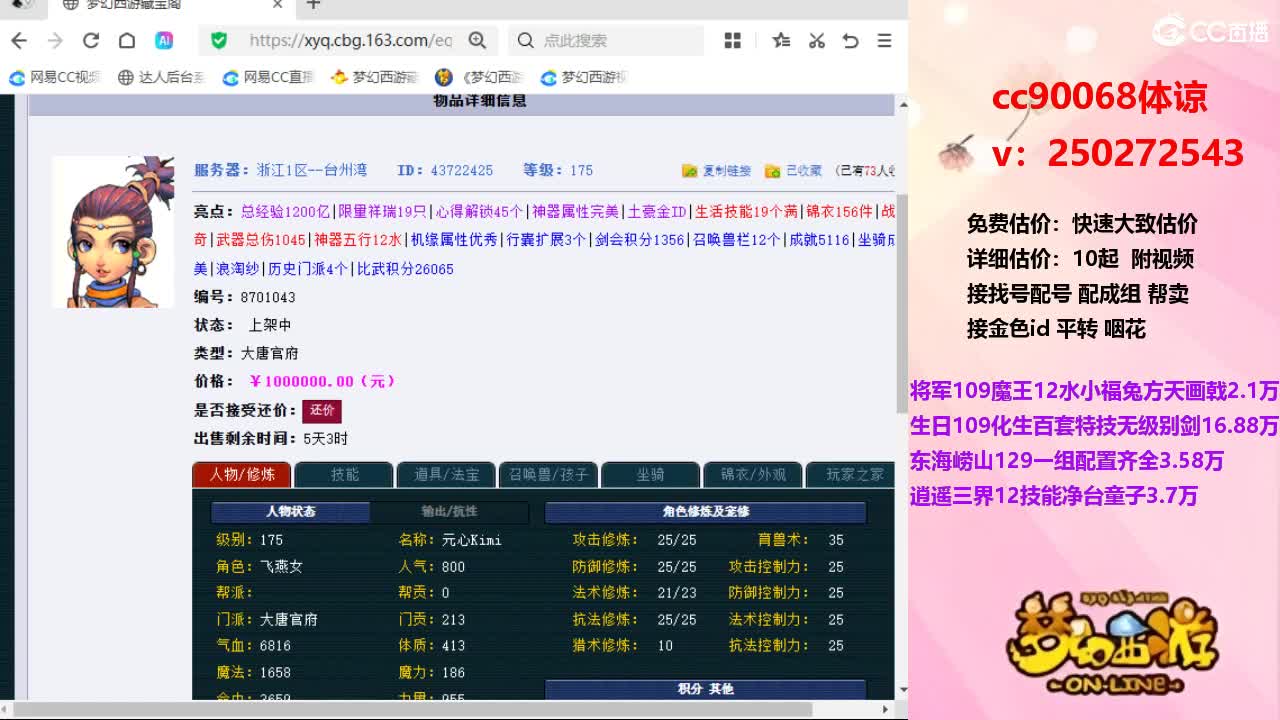Click the zoom magnifier in address bar

(x=477, y=40)
